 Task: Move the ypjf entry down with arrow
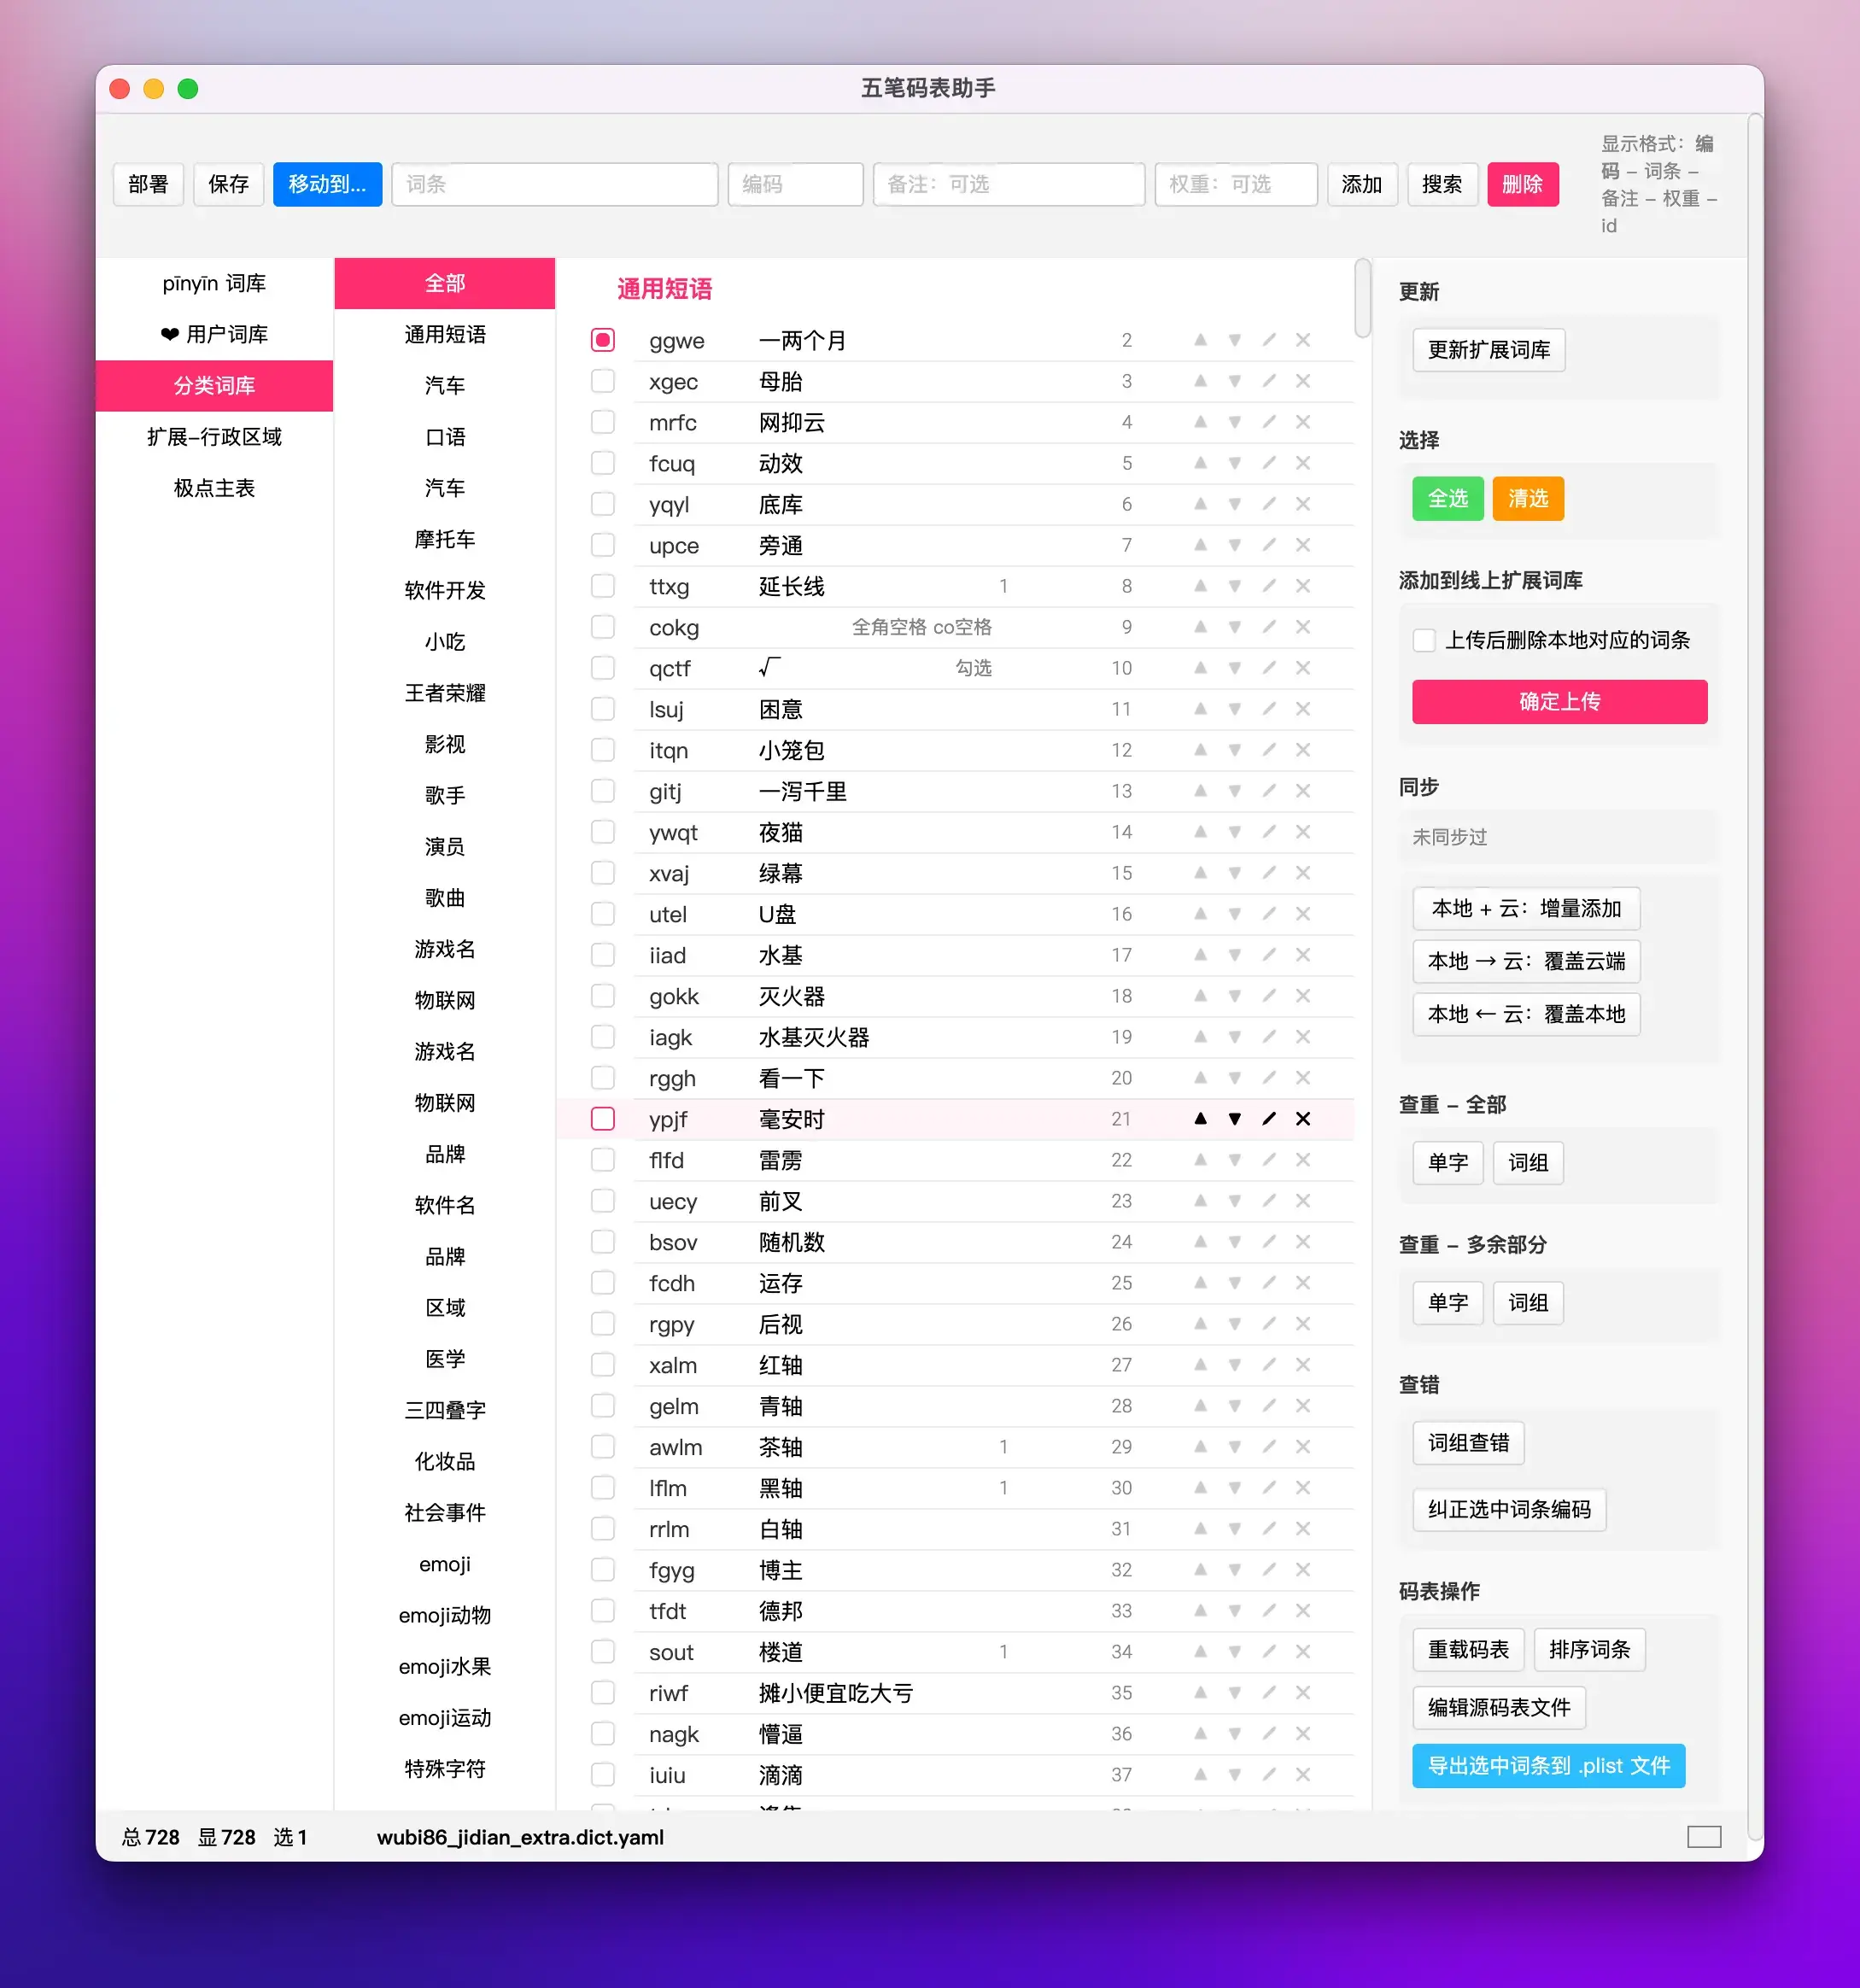coord(1235,1119)
